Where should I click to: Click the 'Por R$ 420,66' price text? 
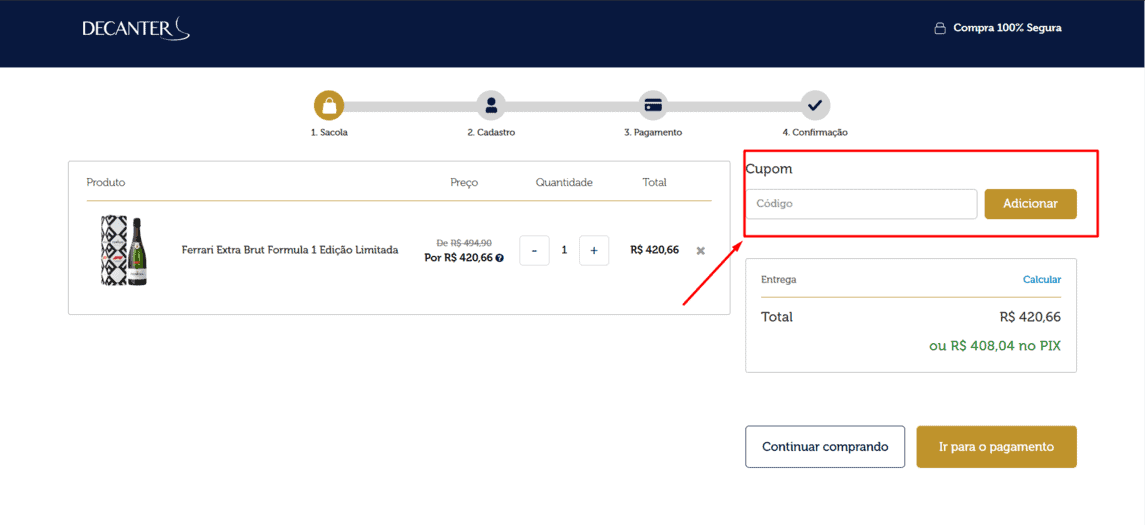pyautogui.click(x=459, y=258)
